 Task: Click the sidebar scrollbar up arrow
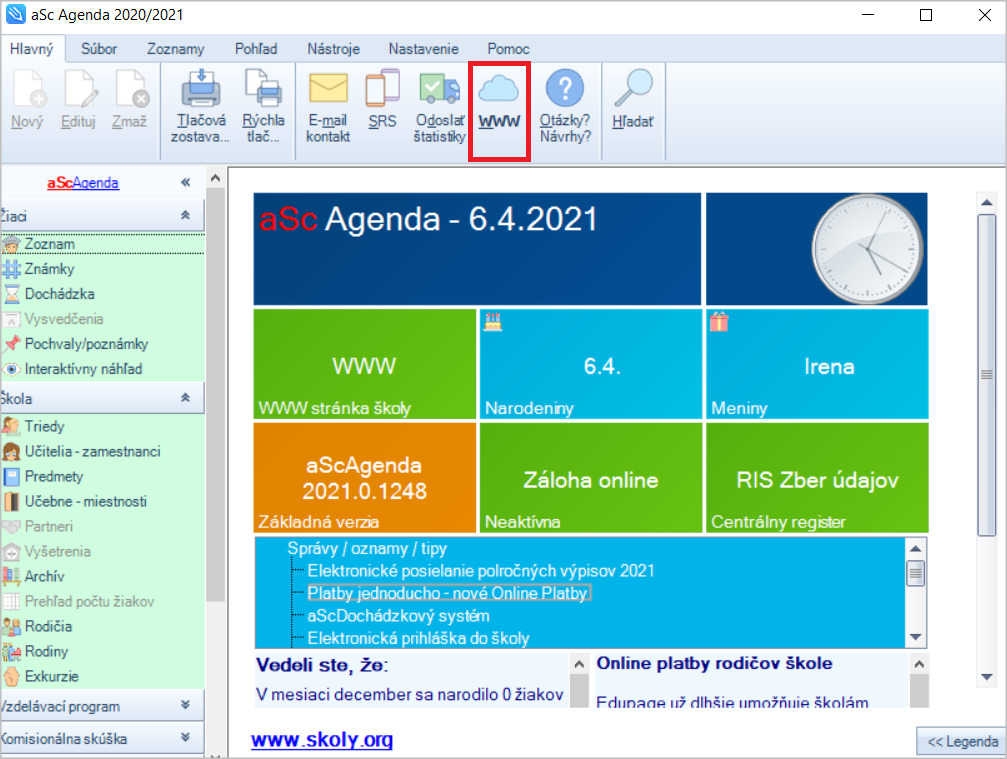click(216, 178)
